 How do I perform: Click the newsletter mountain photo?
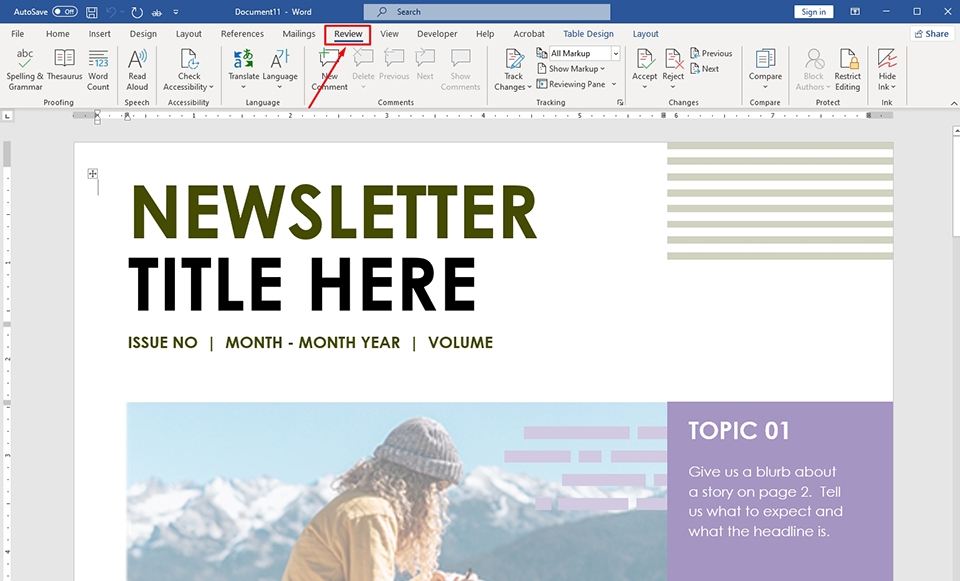[397, 492]
